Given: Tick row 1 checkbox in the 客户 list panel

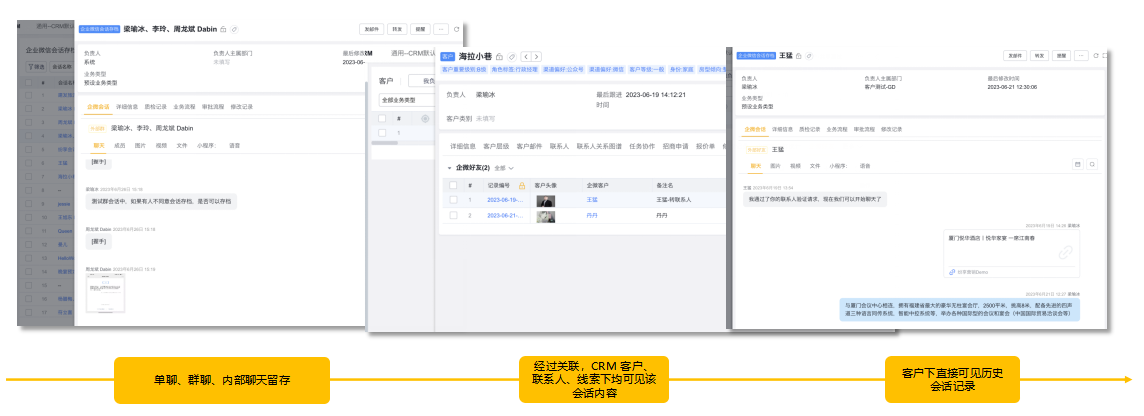Looking at the screenshot, I should coord(382,133).
